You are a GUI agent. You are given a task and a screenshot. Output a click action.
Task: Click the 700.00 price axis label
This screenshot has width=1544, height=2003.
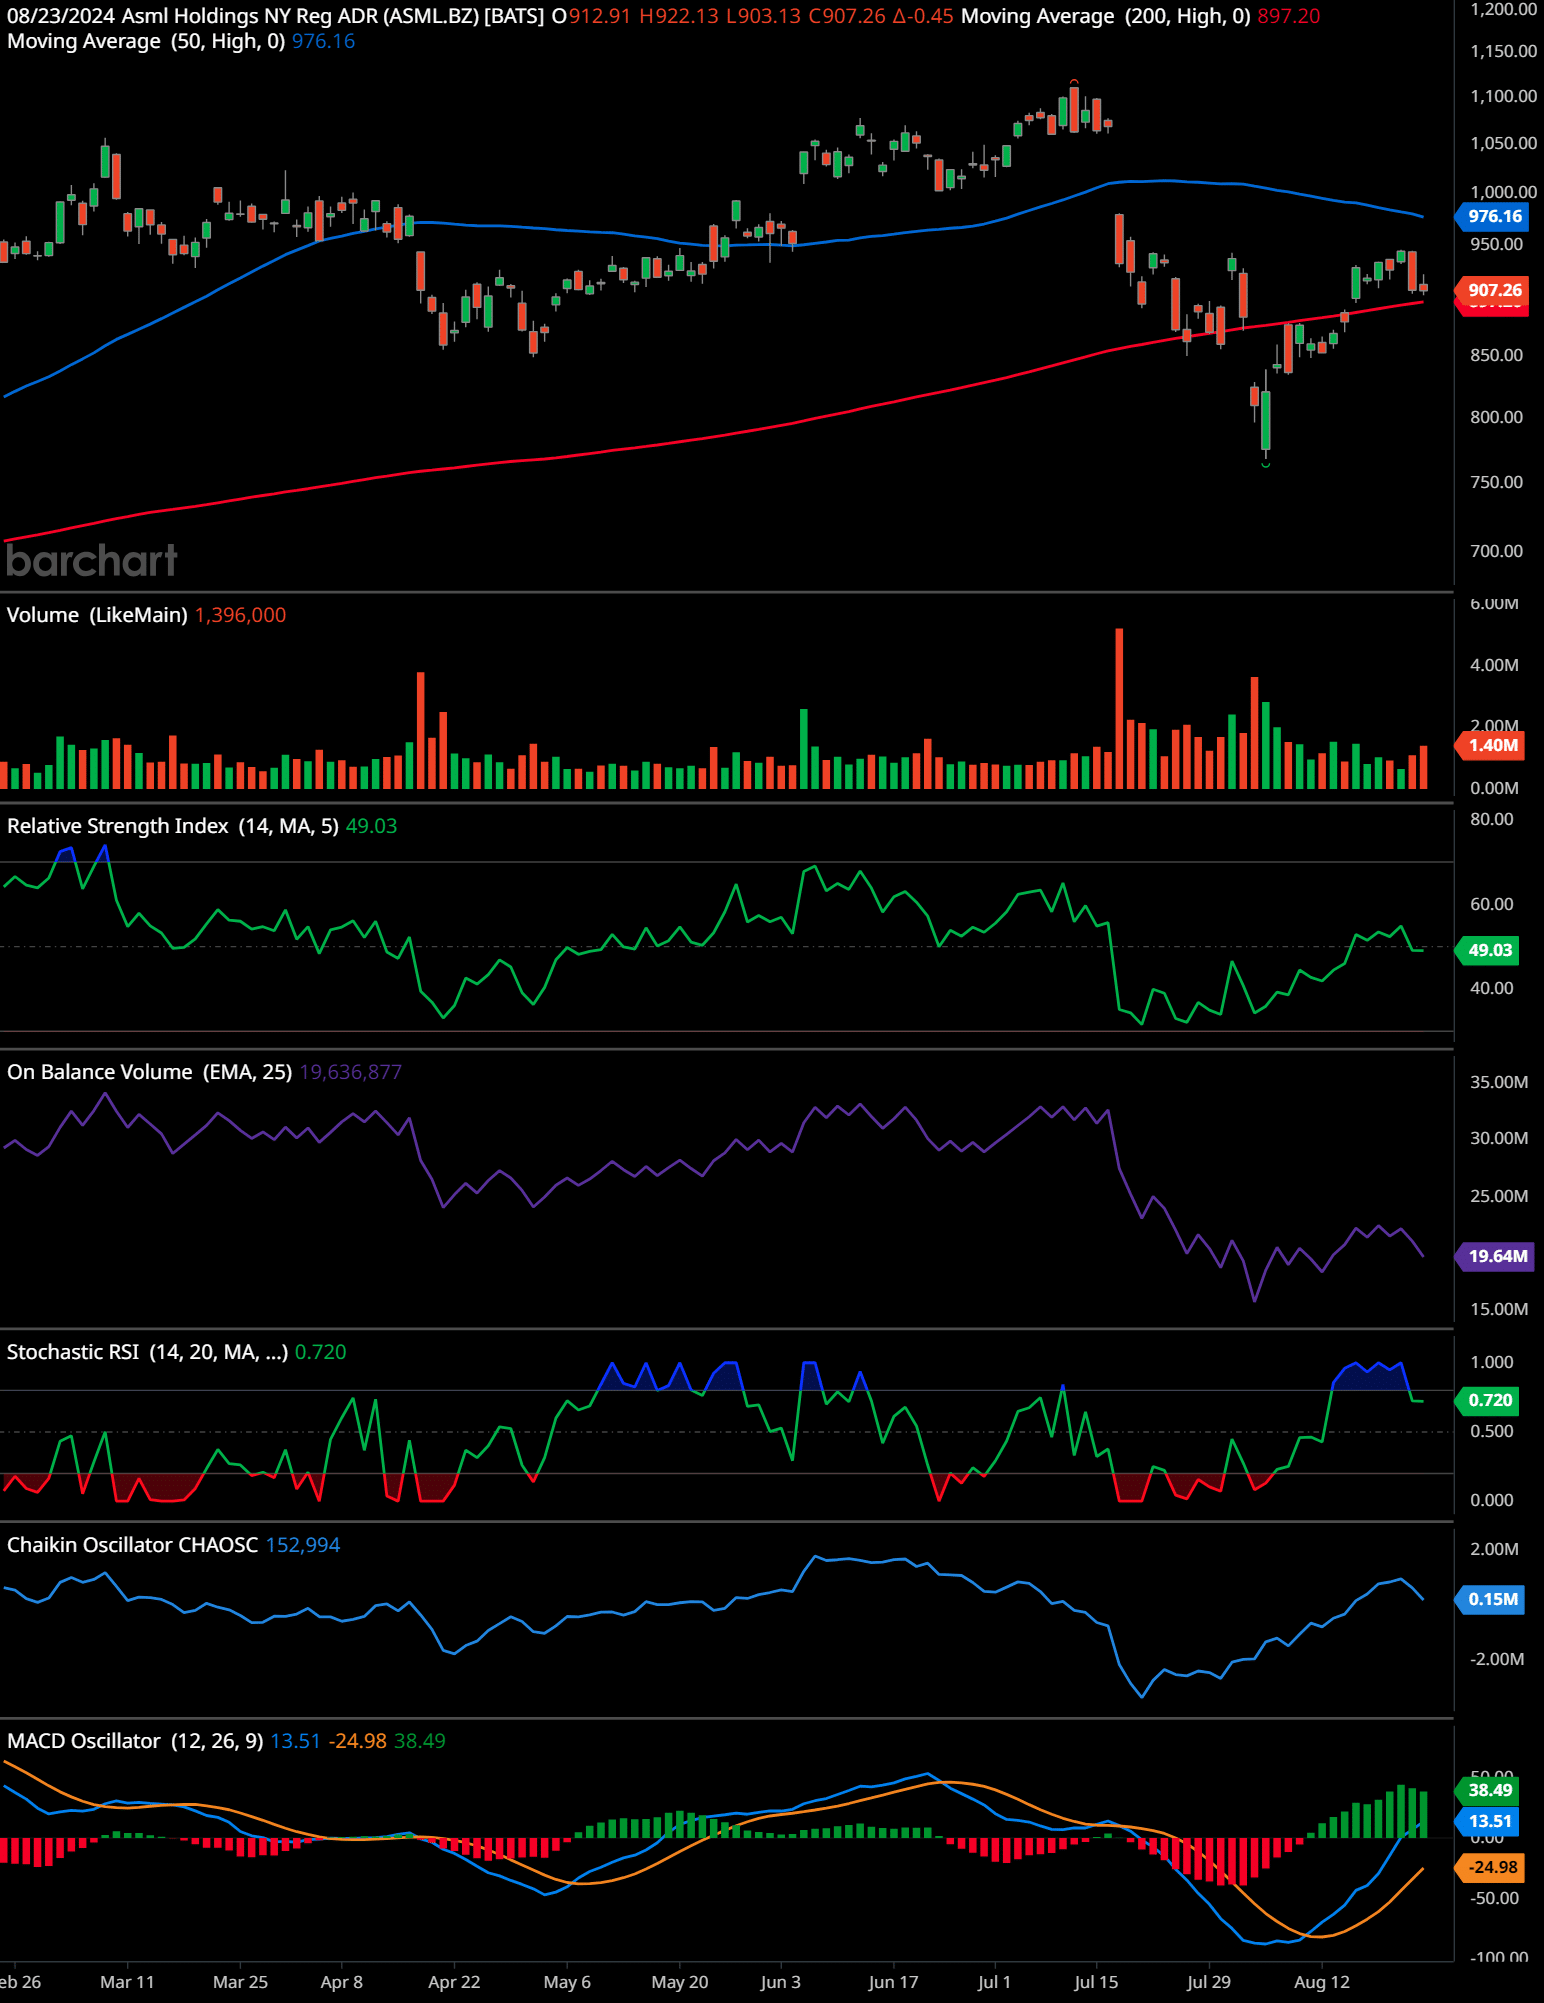[1497, 551]
